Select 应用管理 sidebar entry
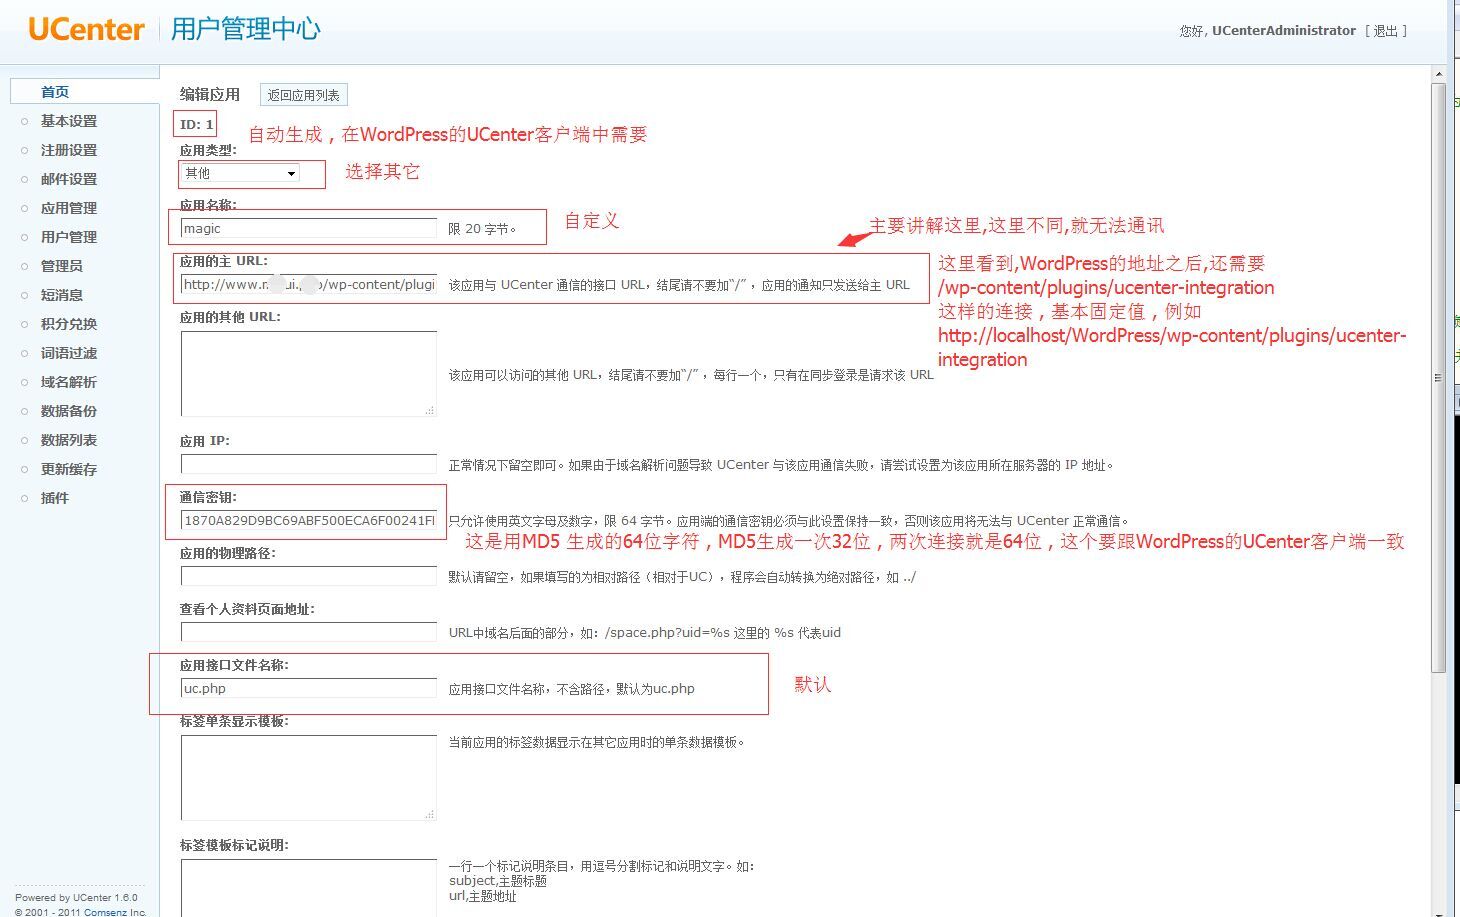1460x917 pixels. [x=69, y=208]
